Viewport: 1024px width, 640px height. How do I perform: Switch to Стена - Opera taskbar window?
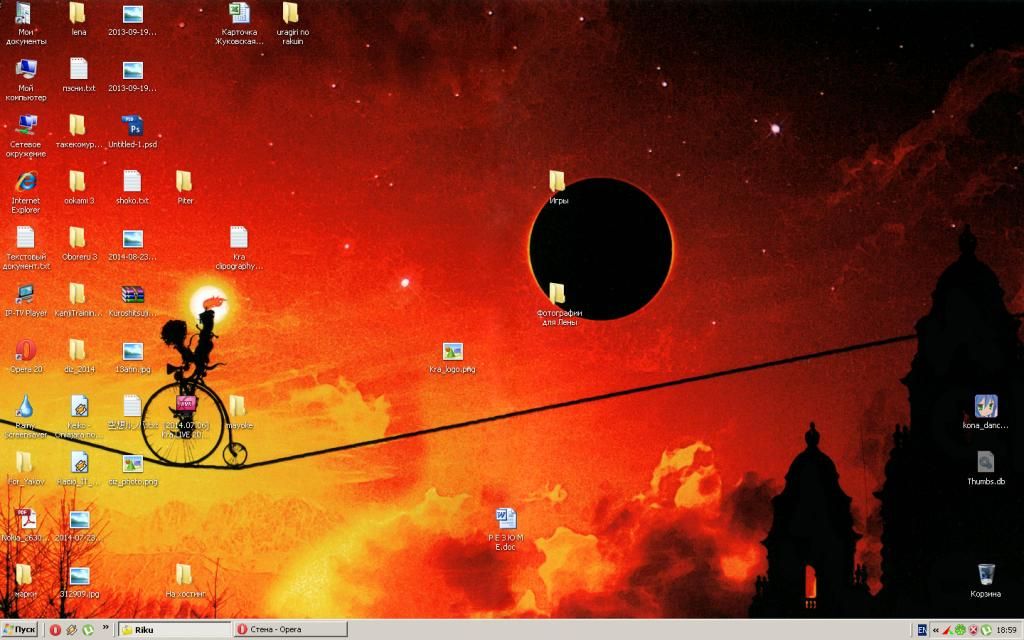tap(290, 629)
